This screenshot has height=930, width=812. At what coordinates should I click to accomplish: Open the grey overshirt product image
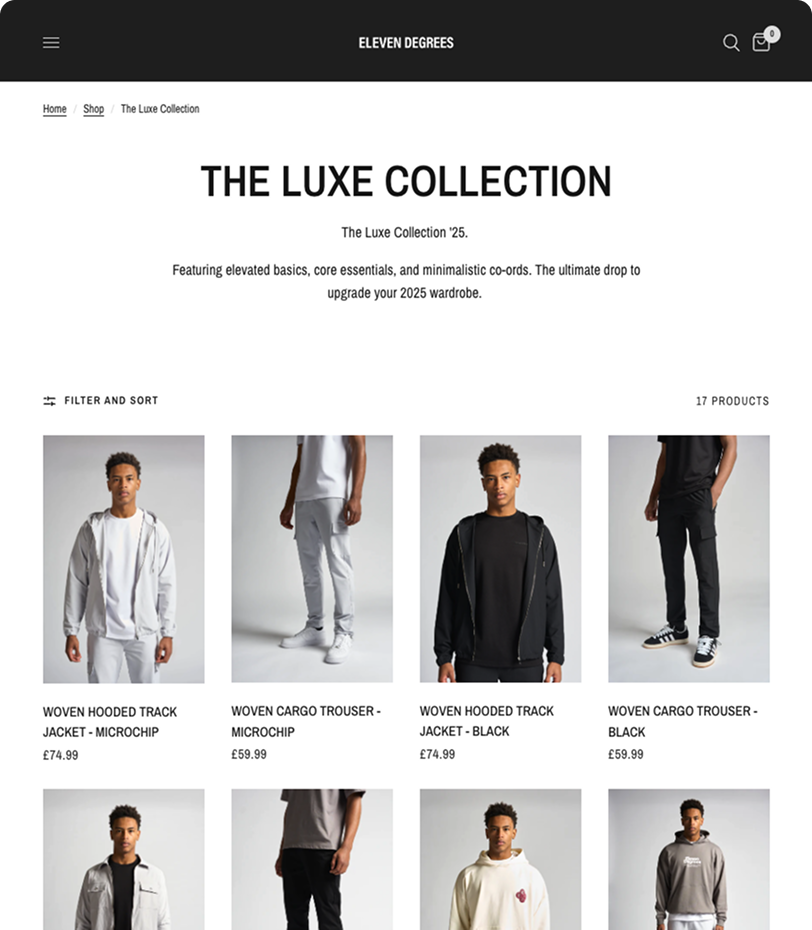pos(123,859)
